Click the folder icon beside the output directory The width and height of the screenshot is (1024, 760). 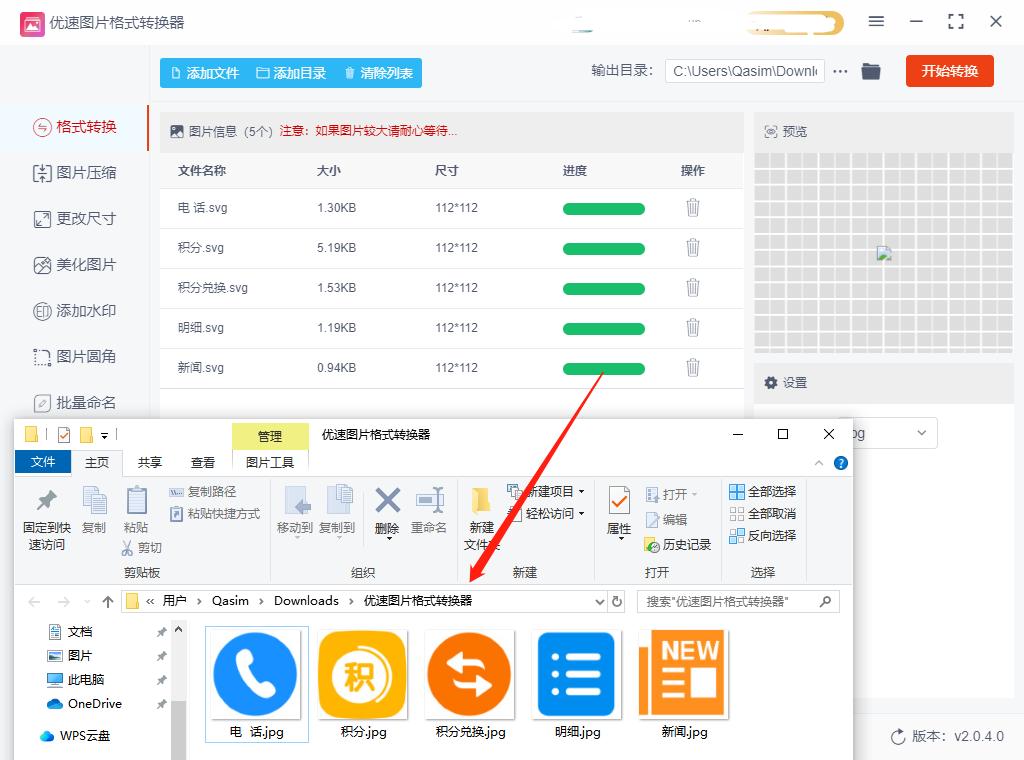(870, 71)
